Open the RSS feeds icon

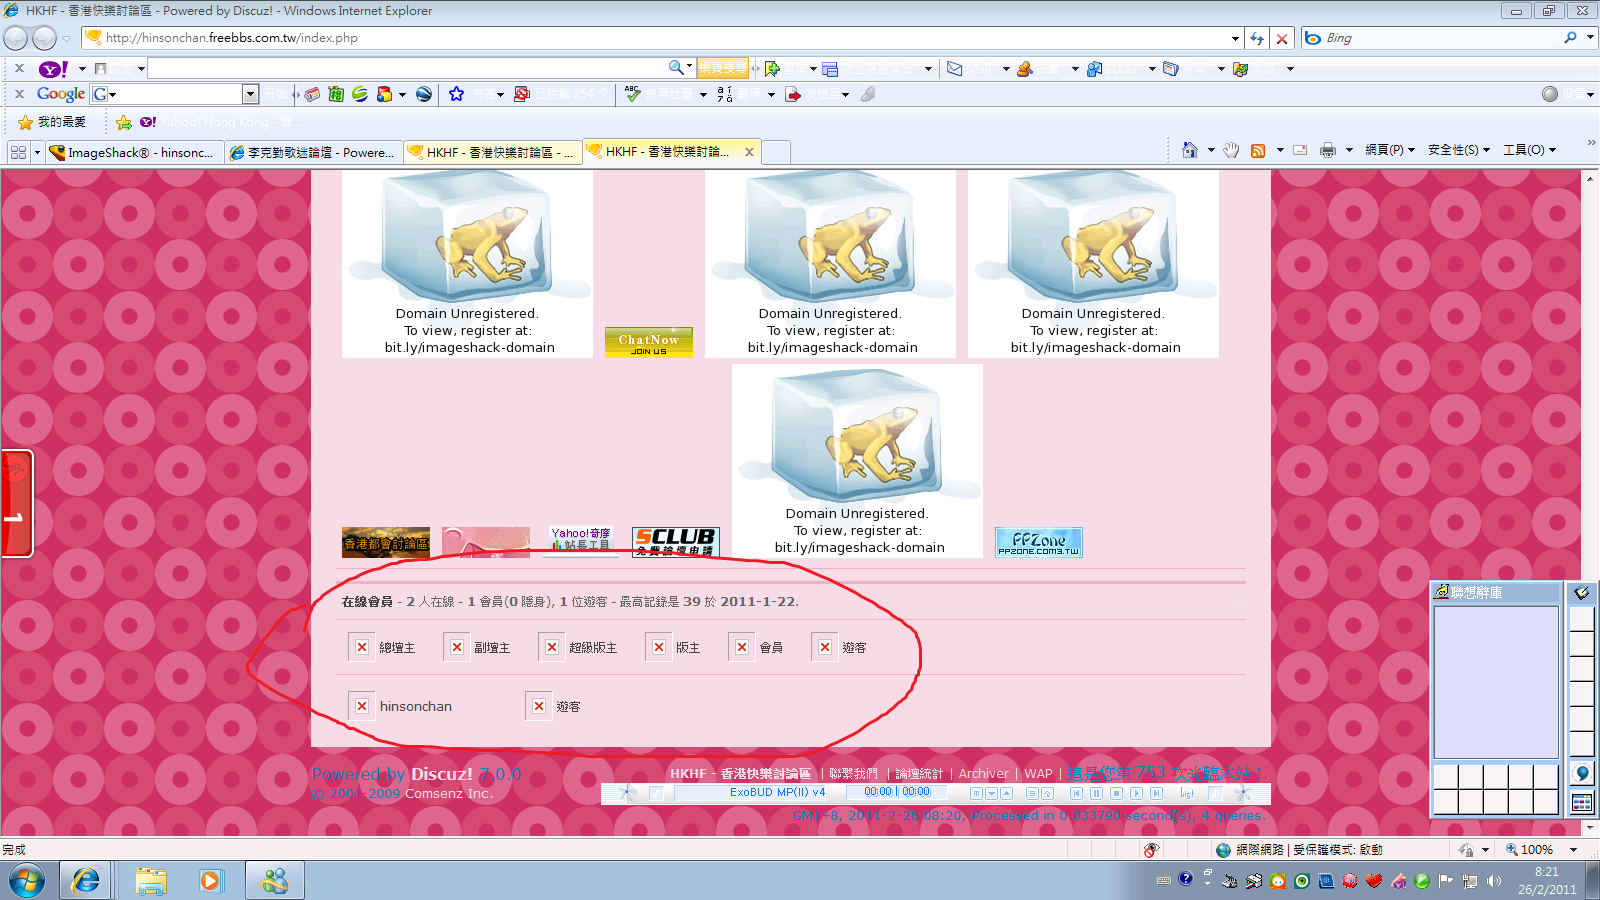pyautogui.click(x=1258, y=150)
